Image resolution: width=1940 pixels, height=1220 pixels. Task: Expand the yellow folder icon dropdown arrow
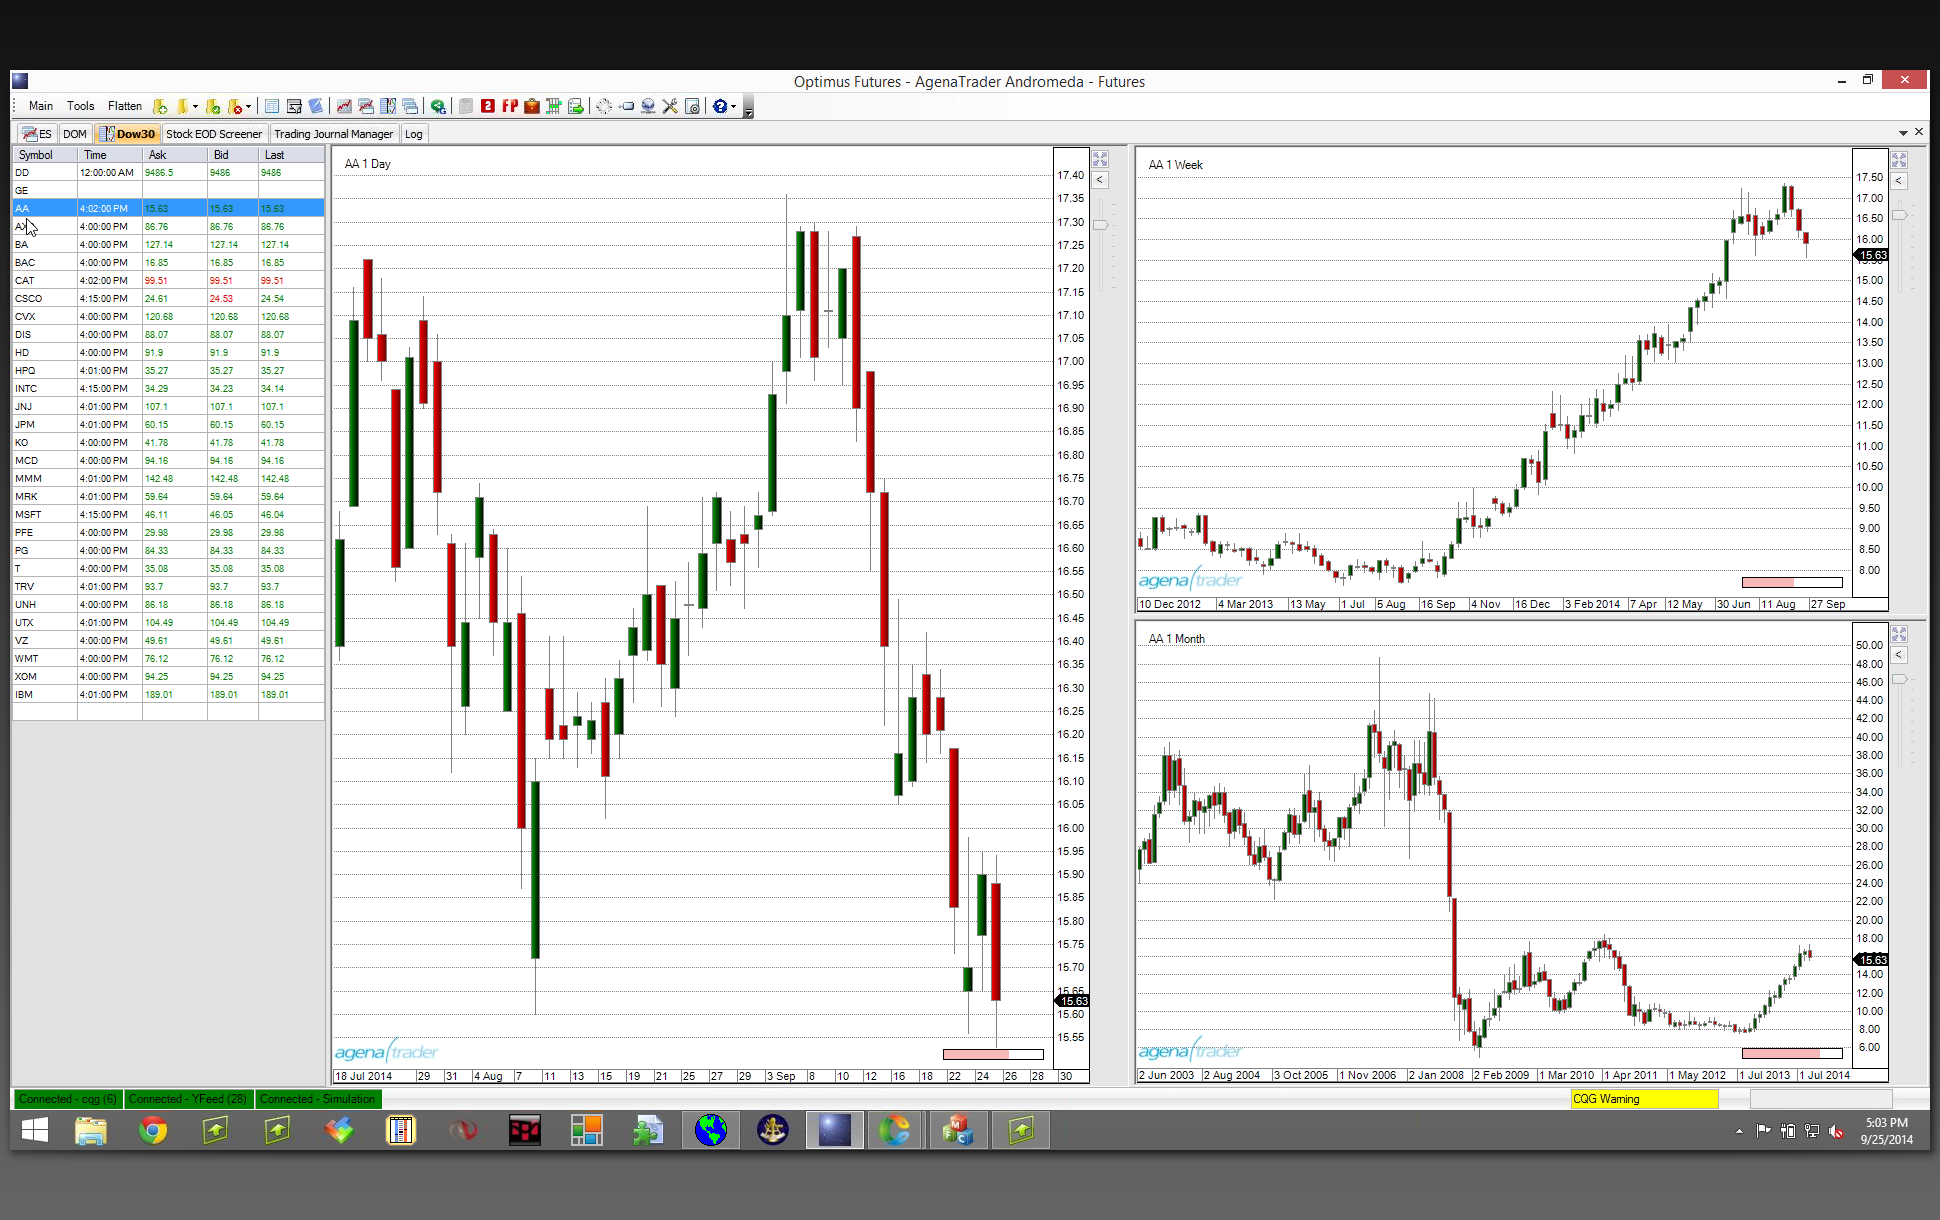195,106
